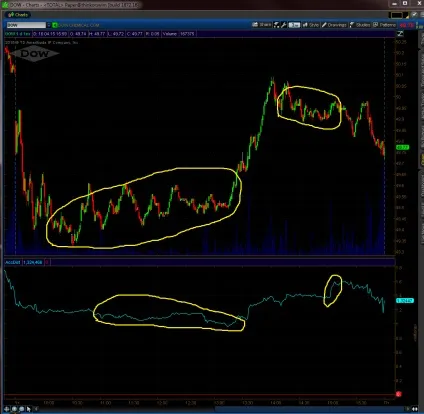Image resolution: width=424 pixels, height=414 pixels.
Task: Click the flask quick-study icon
Action: (277, 25)
